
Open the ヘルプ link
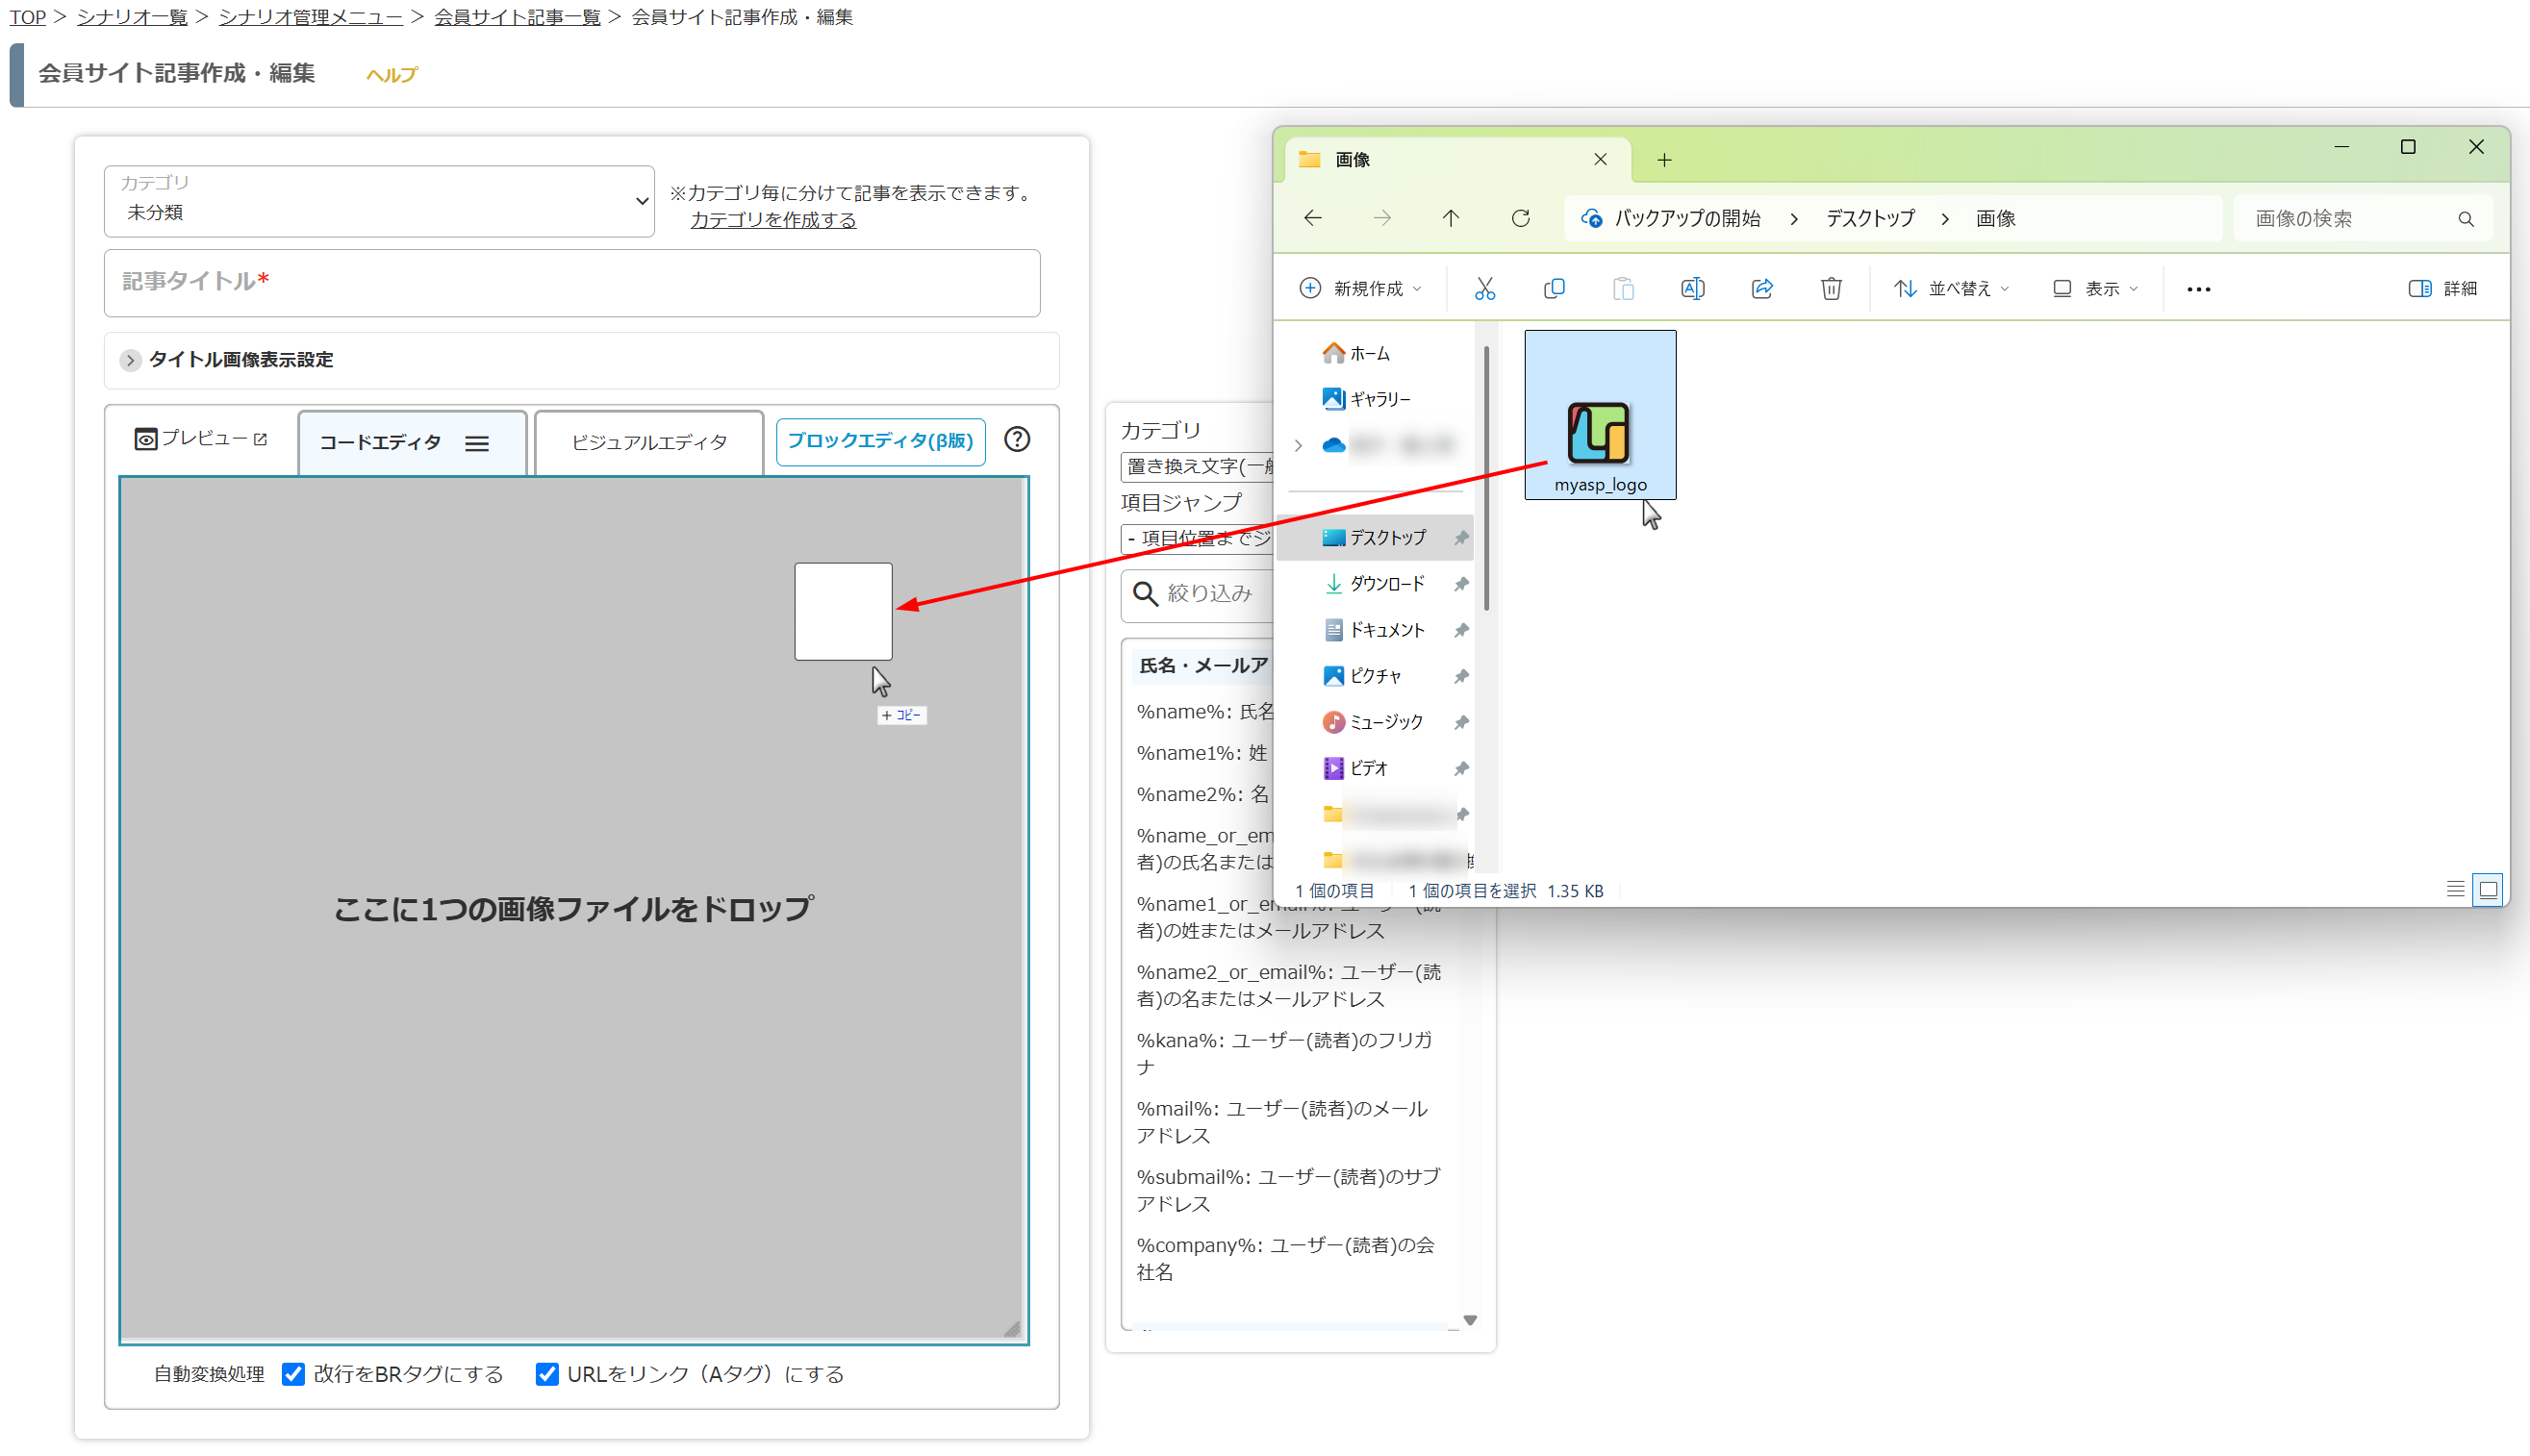click(x=392, y=75)
